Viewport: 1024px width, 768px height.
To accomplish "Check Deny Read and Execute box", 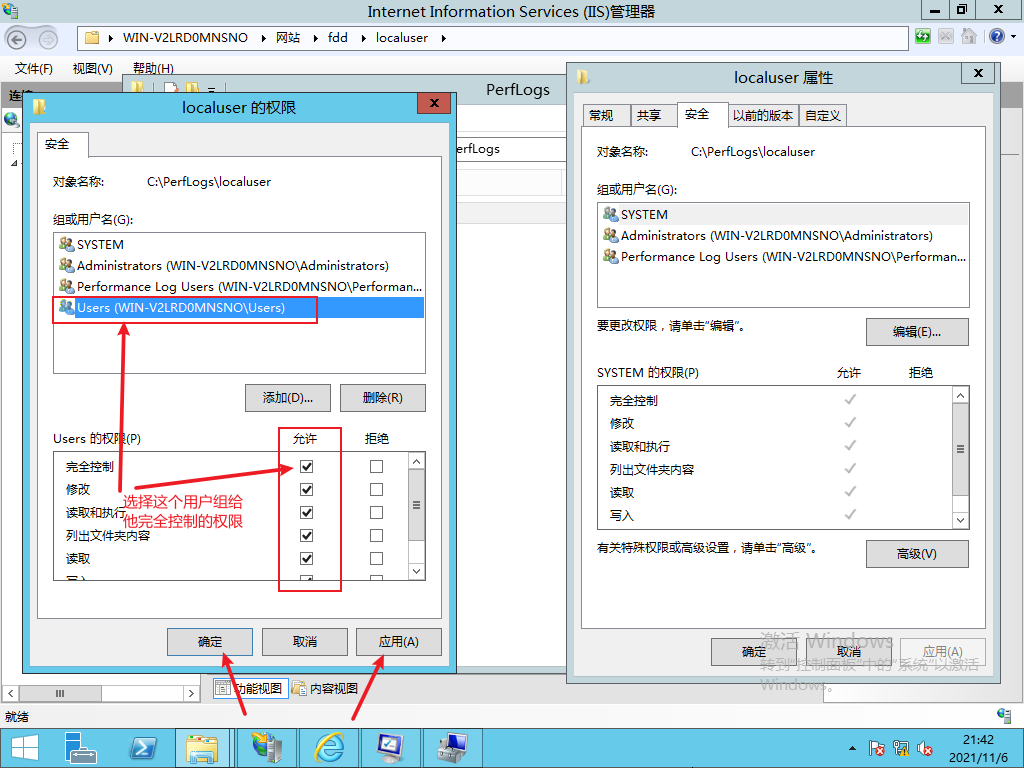I will 376,513.
